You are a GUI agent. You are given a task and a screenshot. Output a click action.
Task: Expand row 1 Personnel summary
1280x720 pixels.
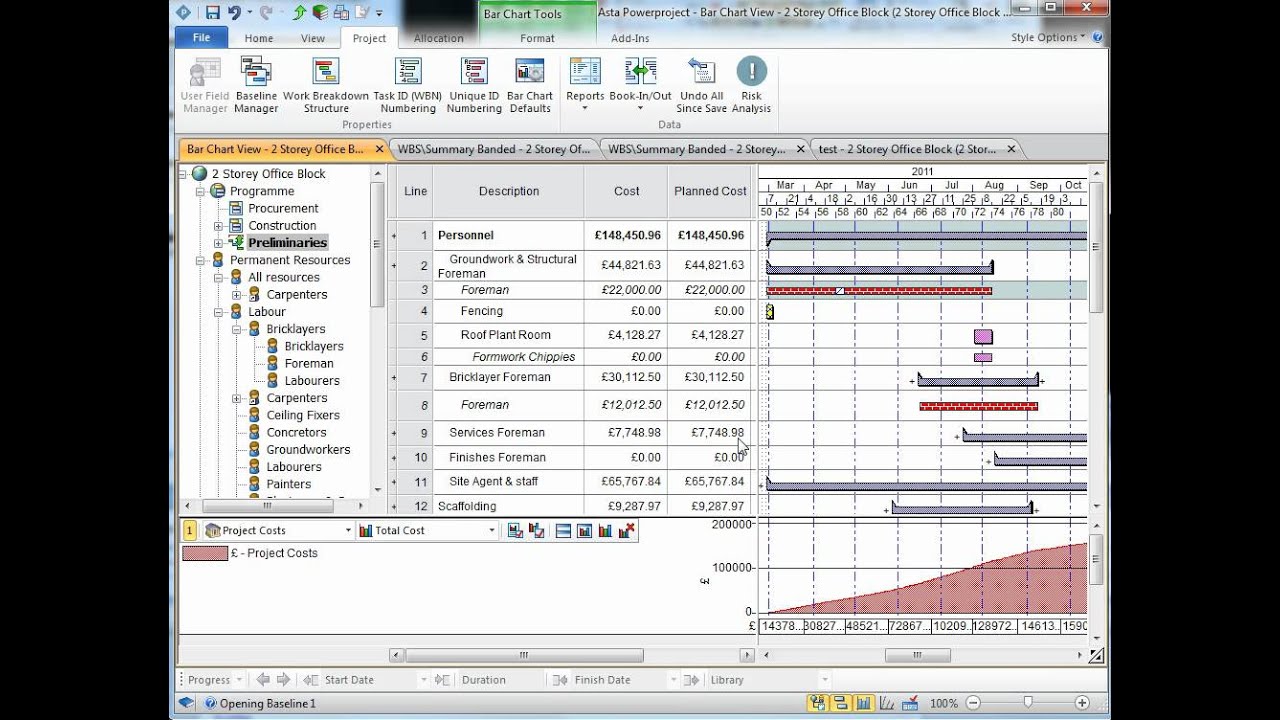(393, 236)
